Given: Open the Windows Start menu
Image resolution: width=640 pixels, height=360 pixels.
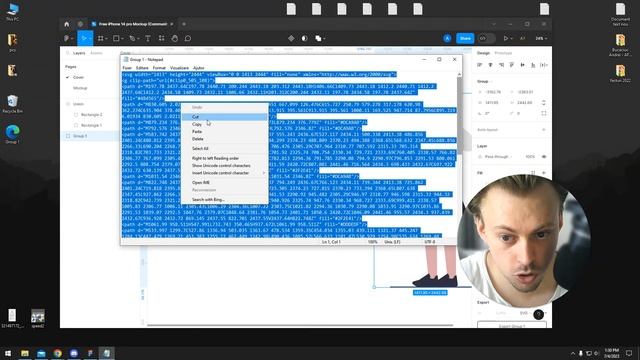Looking at the screenshot, I should point(8,353).
